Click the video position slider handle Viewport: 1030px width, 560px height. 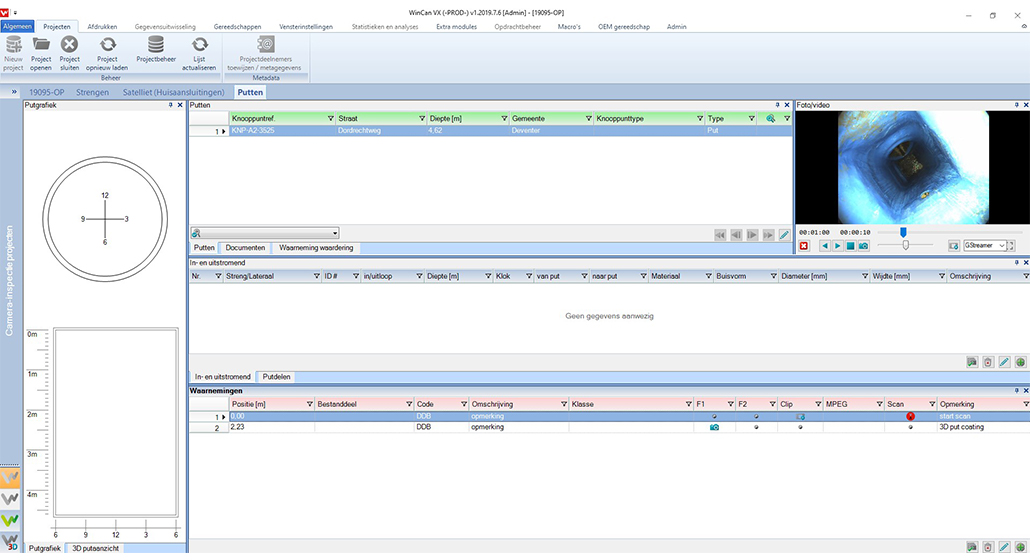(x=903, y=232)
